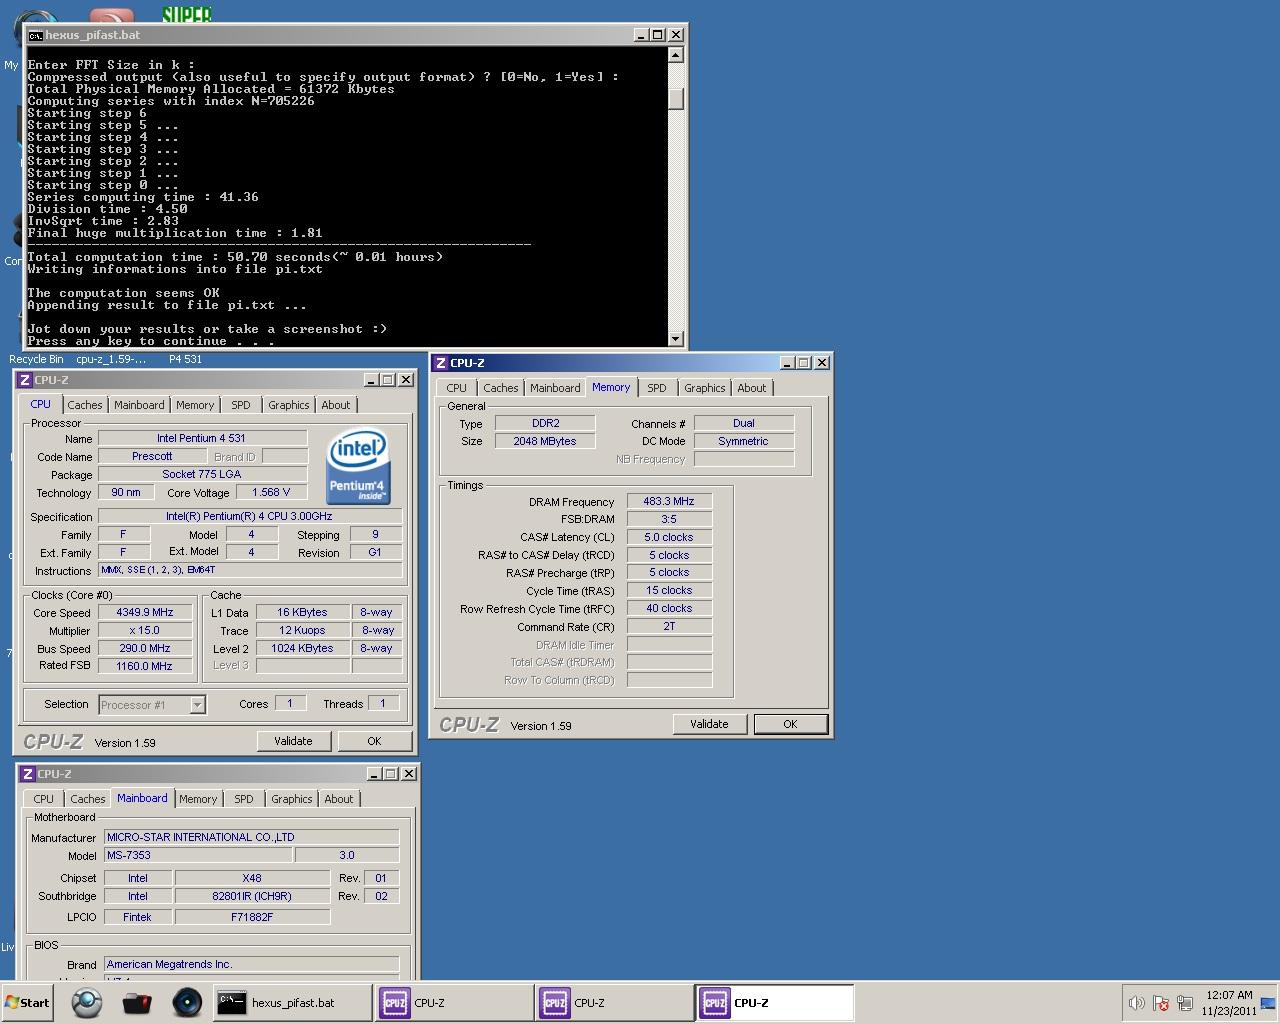Click the Manufacturer field MICRO-STAR INTERNATIONAL
Image resolution: width=1280 pixels, height=1024 pixels.
click(251, 837)
